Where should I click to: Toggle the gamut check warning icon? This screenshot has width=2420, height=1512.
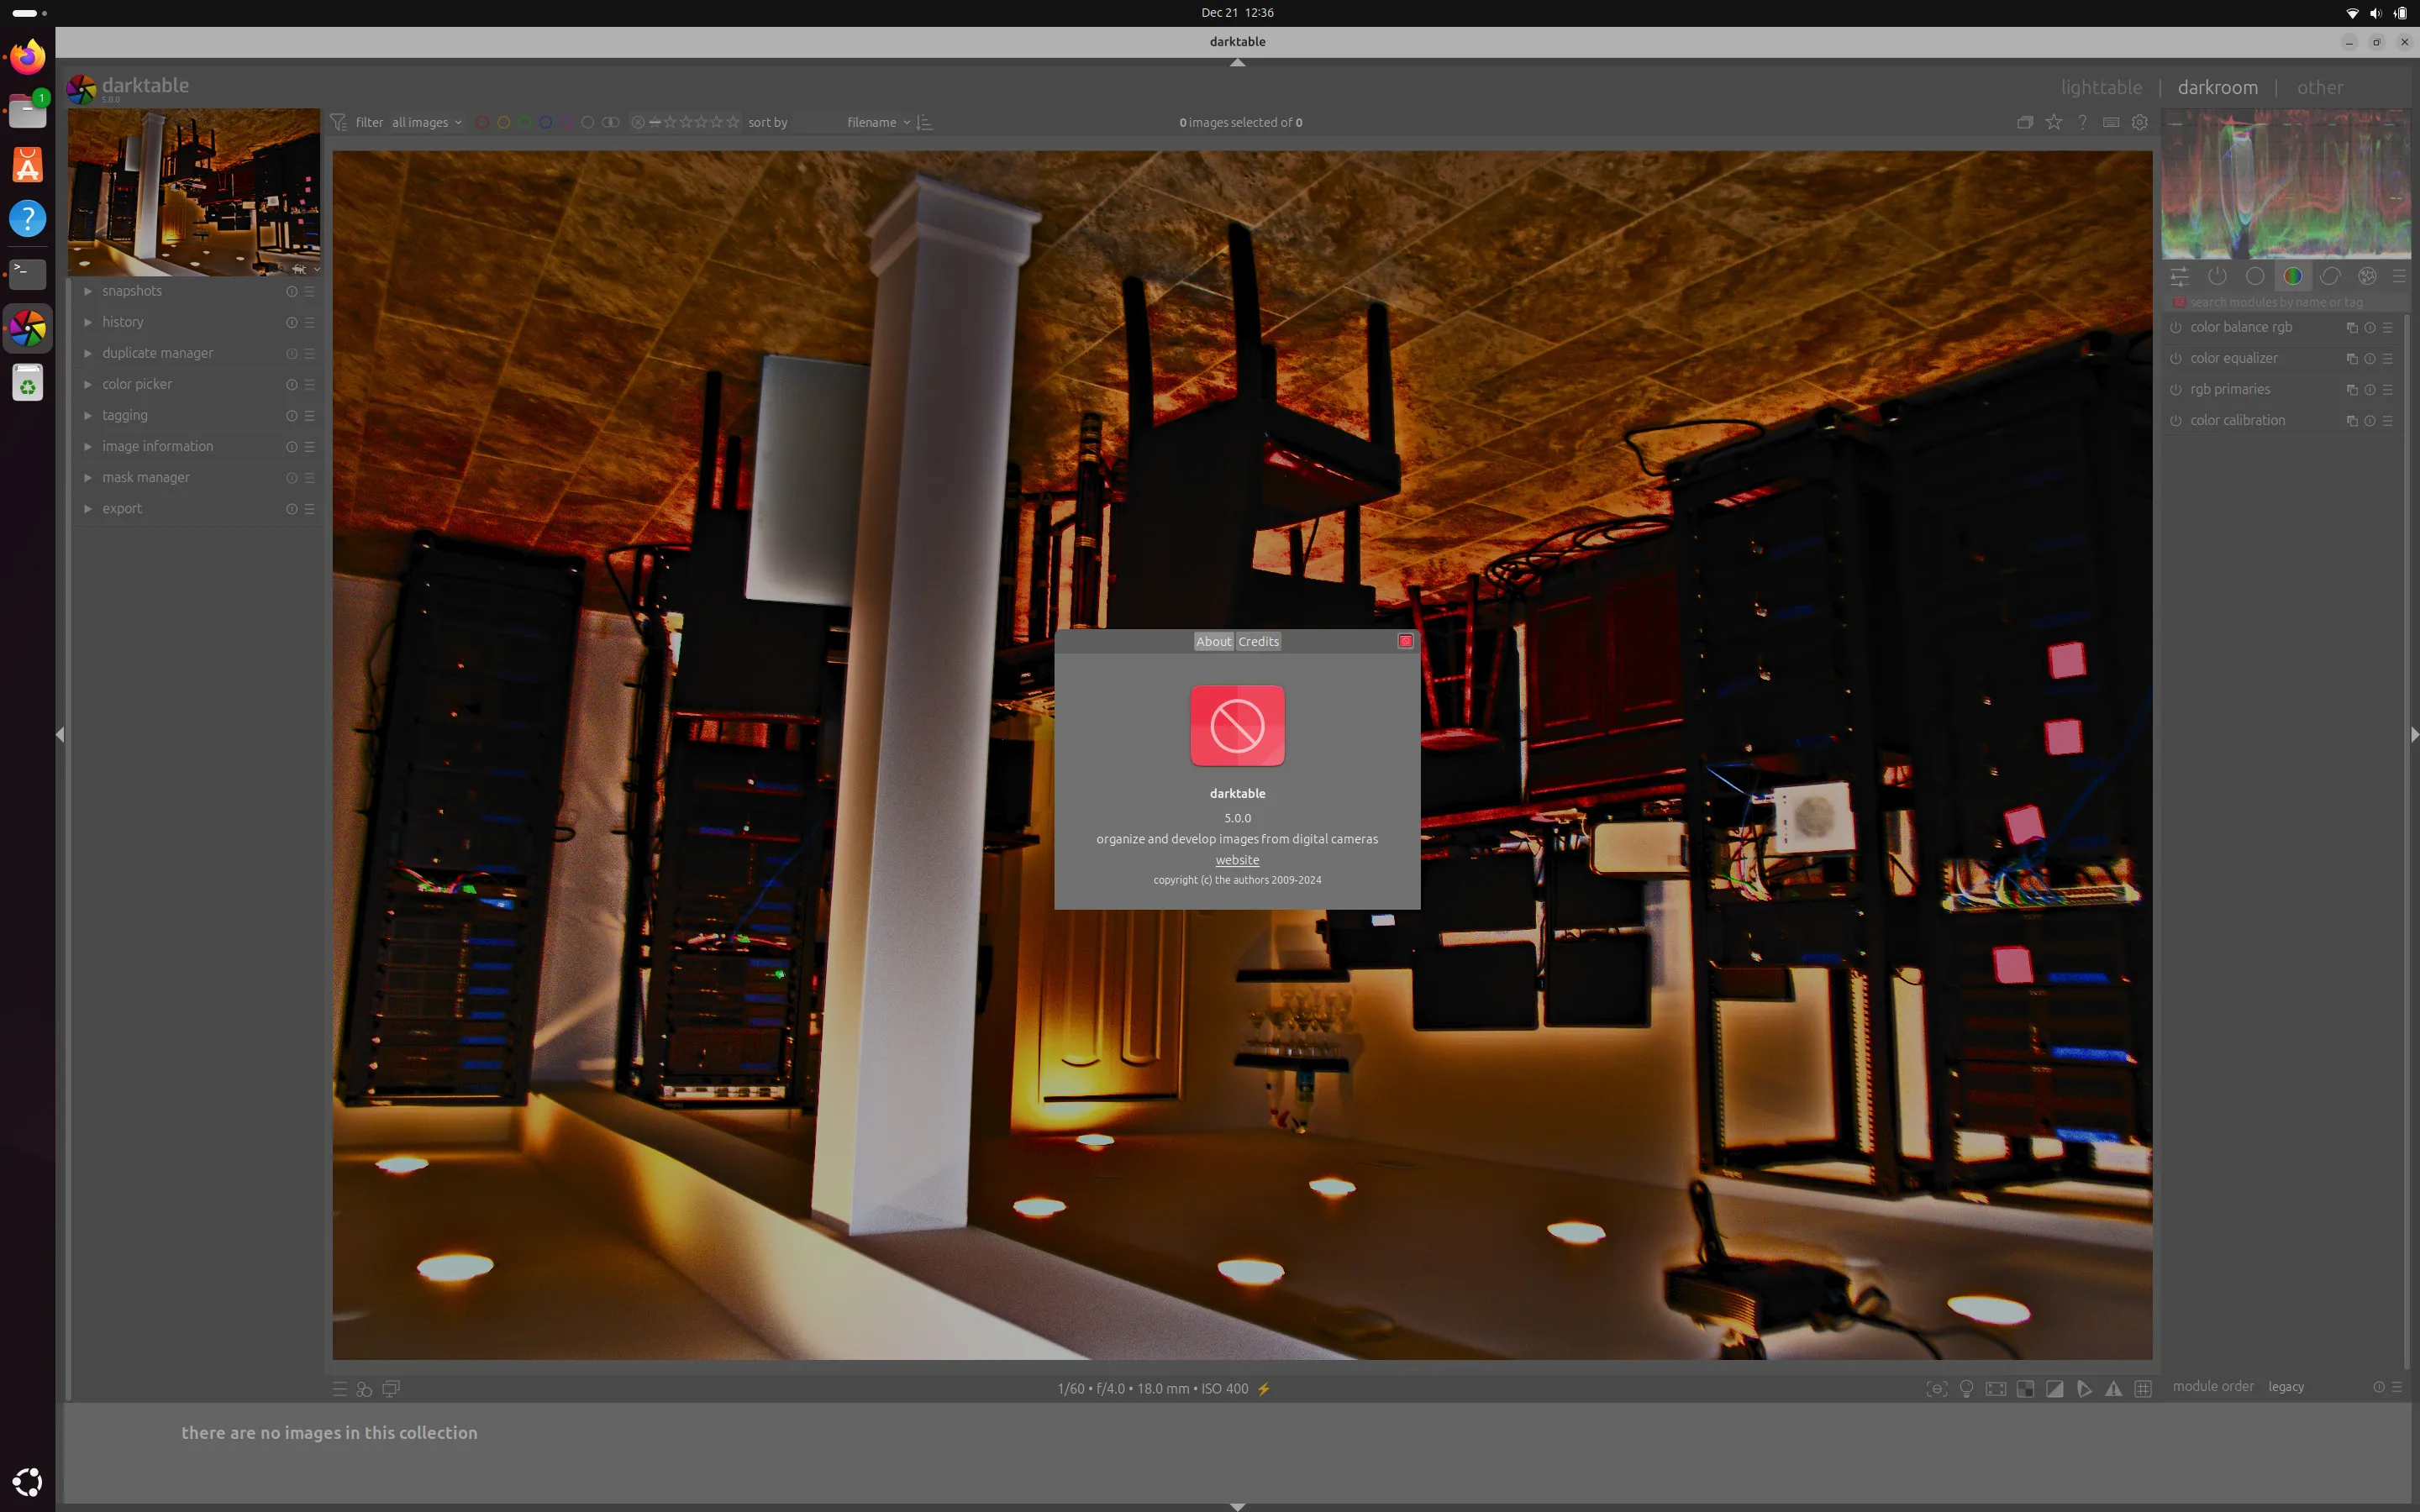(x=2113, y=1388)
